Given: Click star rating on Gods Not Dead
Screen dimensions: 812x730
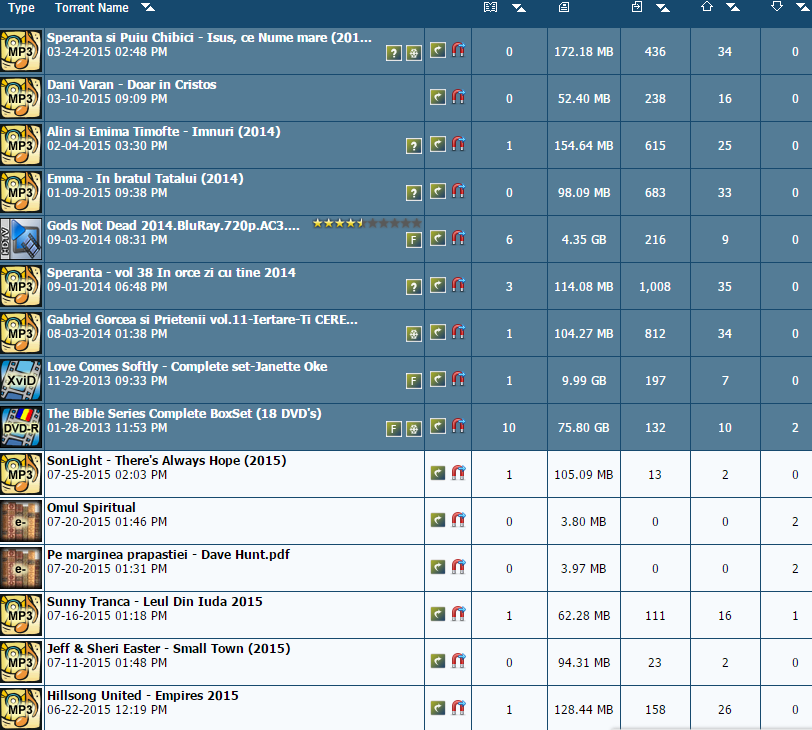Looking at the screenshot, I should (367, 223).
